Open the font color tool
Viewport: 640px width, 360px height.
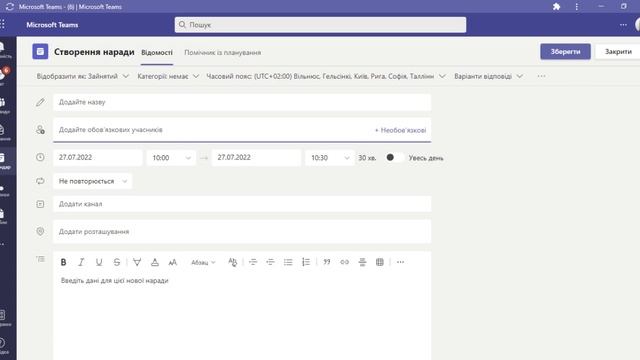pyautogui.click(x=155, y=262)
